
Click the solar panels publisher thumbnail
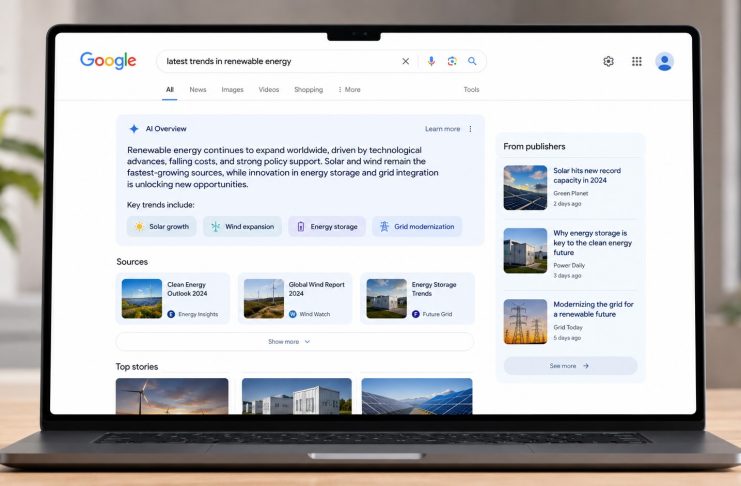[x=525, y=187]
